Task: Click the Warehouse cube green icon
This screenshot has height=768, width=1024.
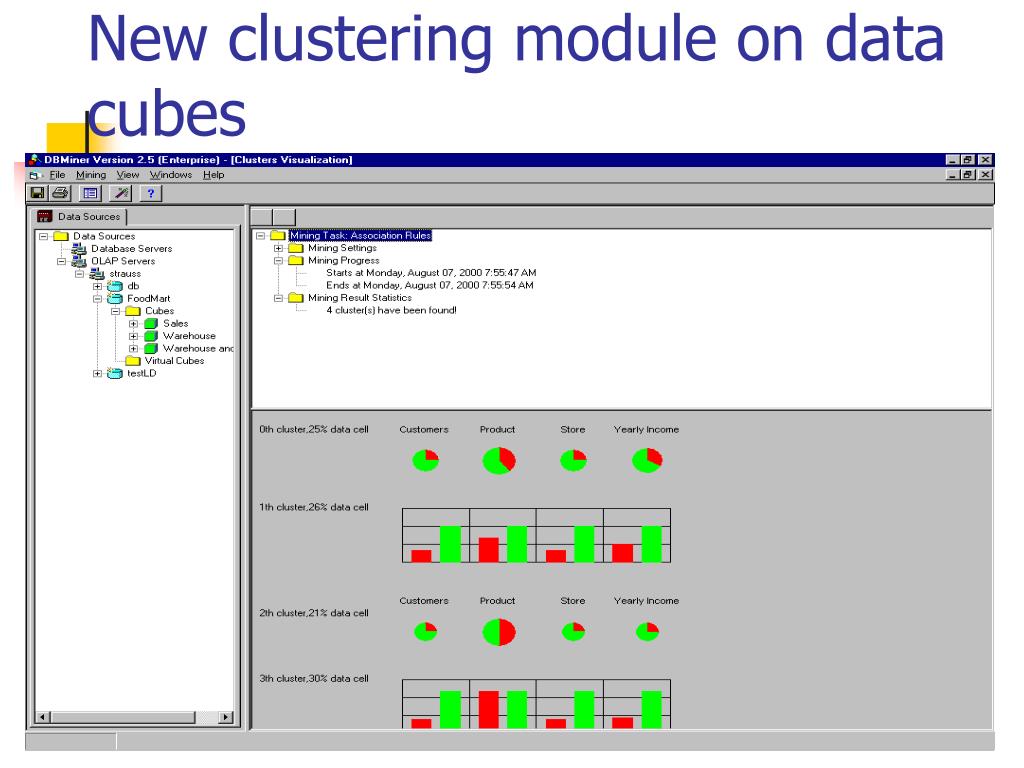Action: tap(151, 336)
